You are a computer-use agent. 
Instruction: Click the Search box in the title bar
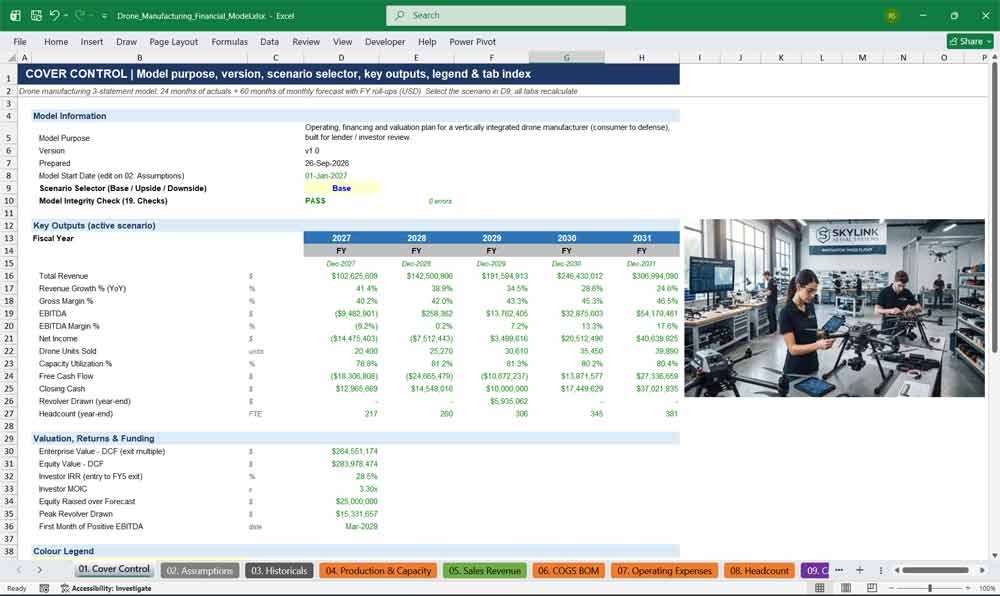(x=506, y=15)
